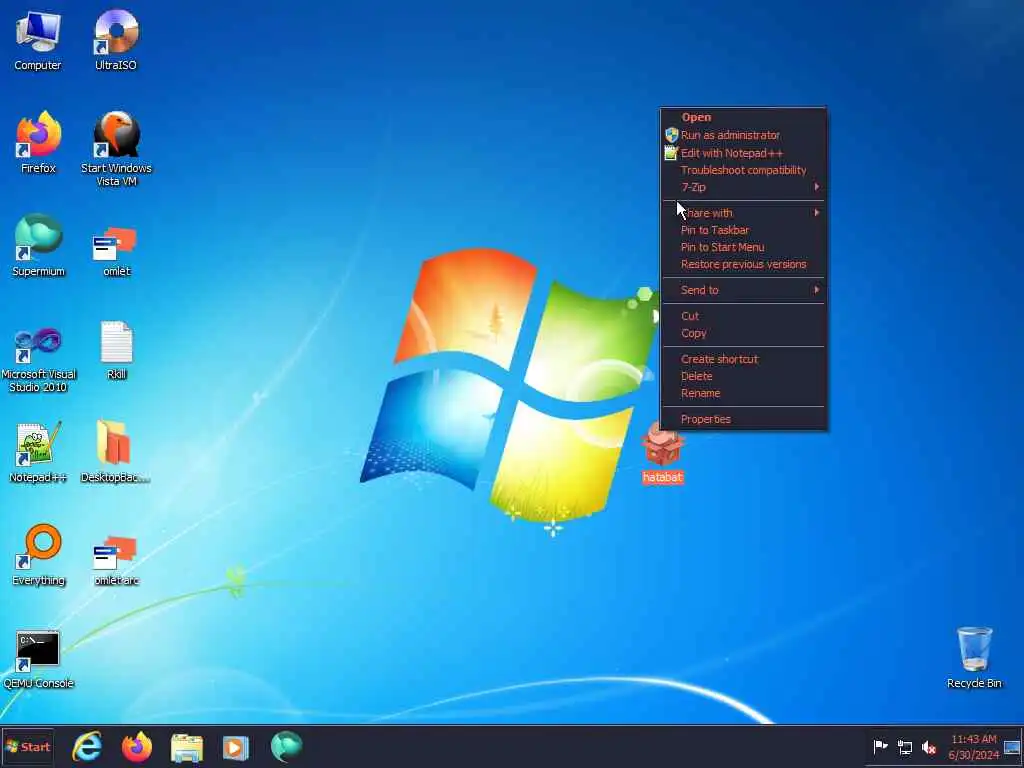This screenshot has height=768, width=1024.
Task: Select the Rkill file icon
Action: pos(116,351)
